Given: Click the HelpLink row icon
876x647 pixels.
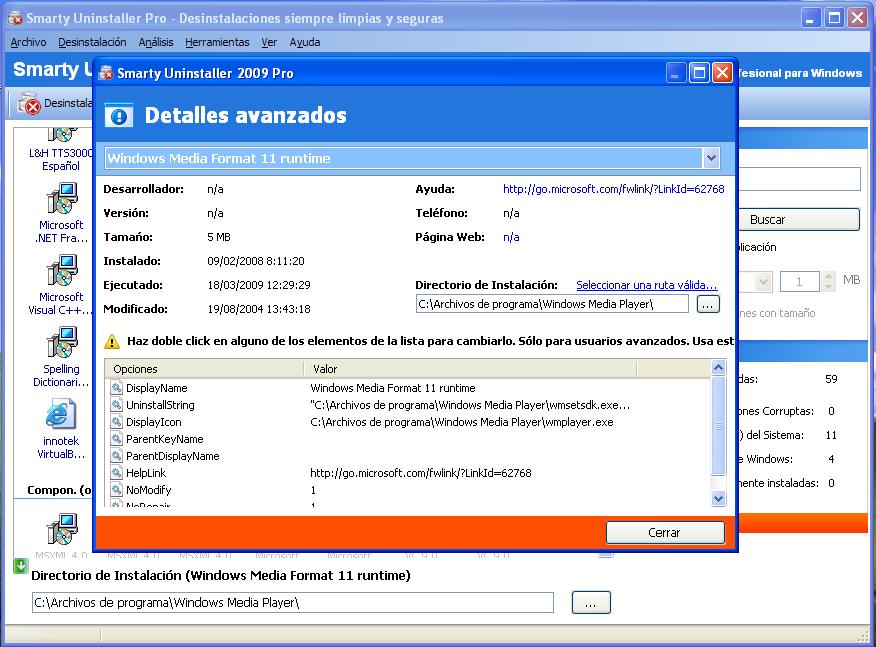Looking at the screenshot, I should 116,473.
